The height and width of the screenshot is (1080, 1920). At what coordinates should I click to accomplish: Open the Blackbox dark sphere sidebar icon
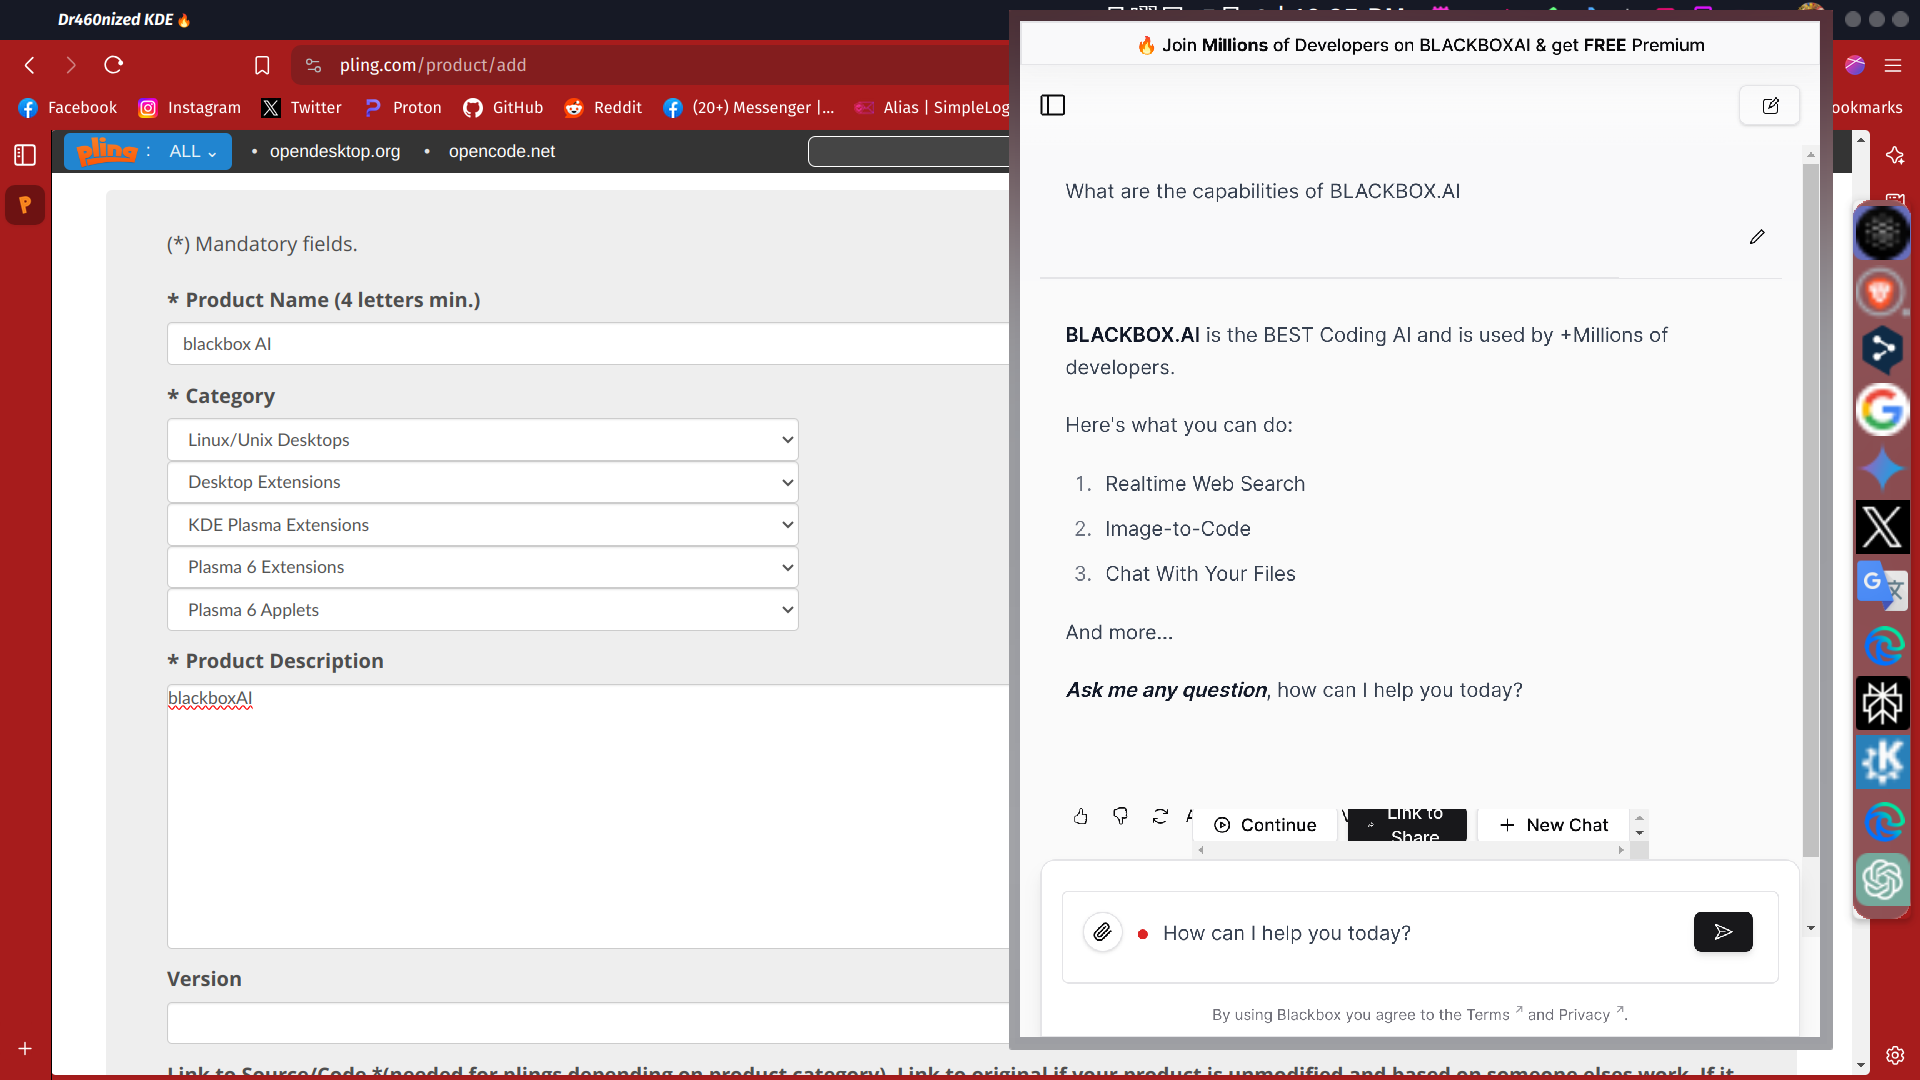click(x=1883, y=233)
